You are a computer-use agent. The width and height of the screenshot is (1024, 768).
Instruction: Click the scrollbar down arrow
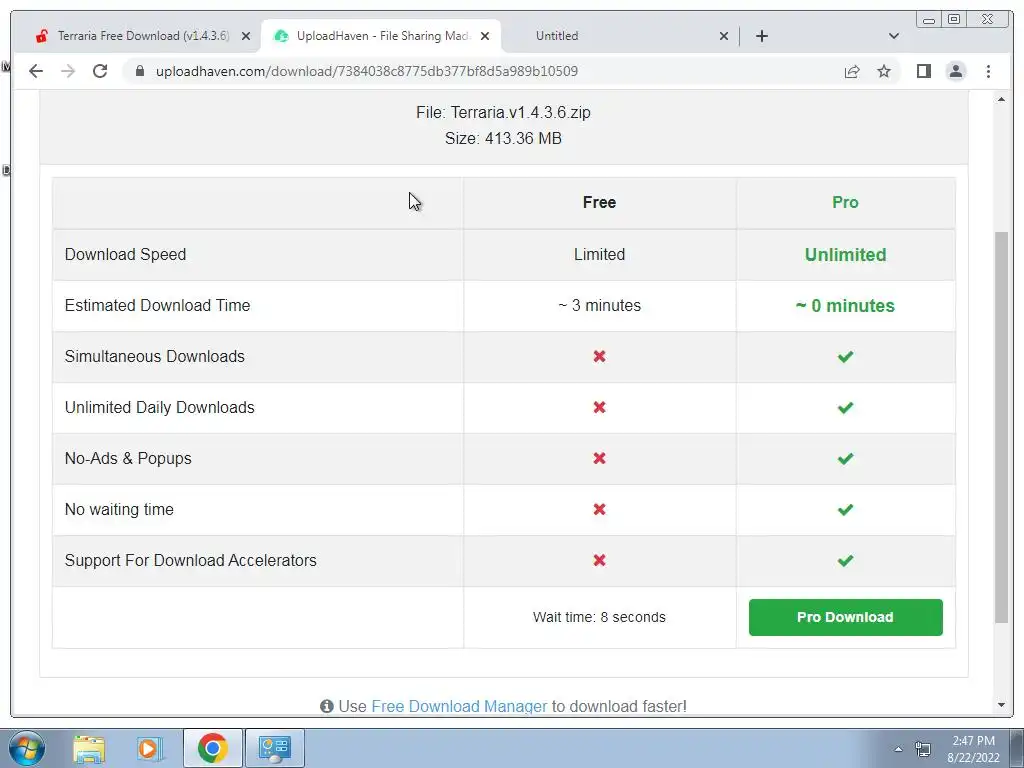coord(1001,705)
